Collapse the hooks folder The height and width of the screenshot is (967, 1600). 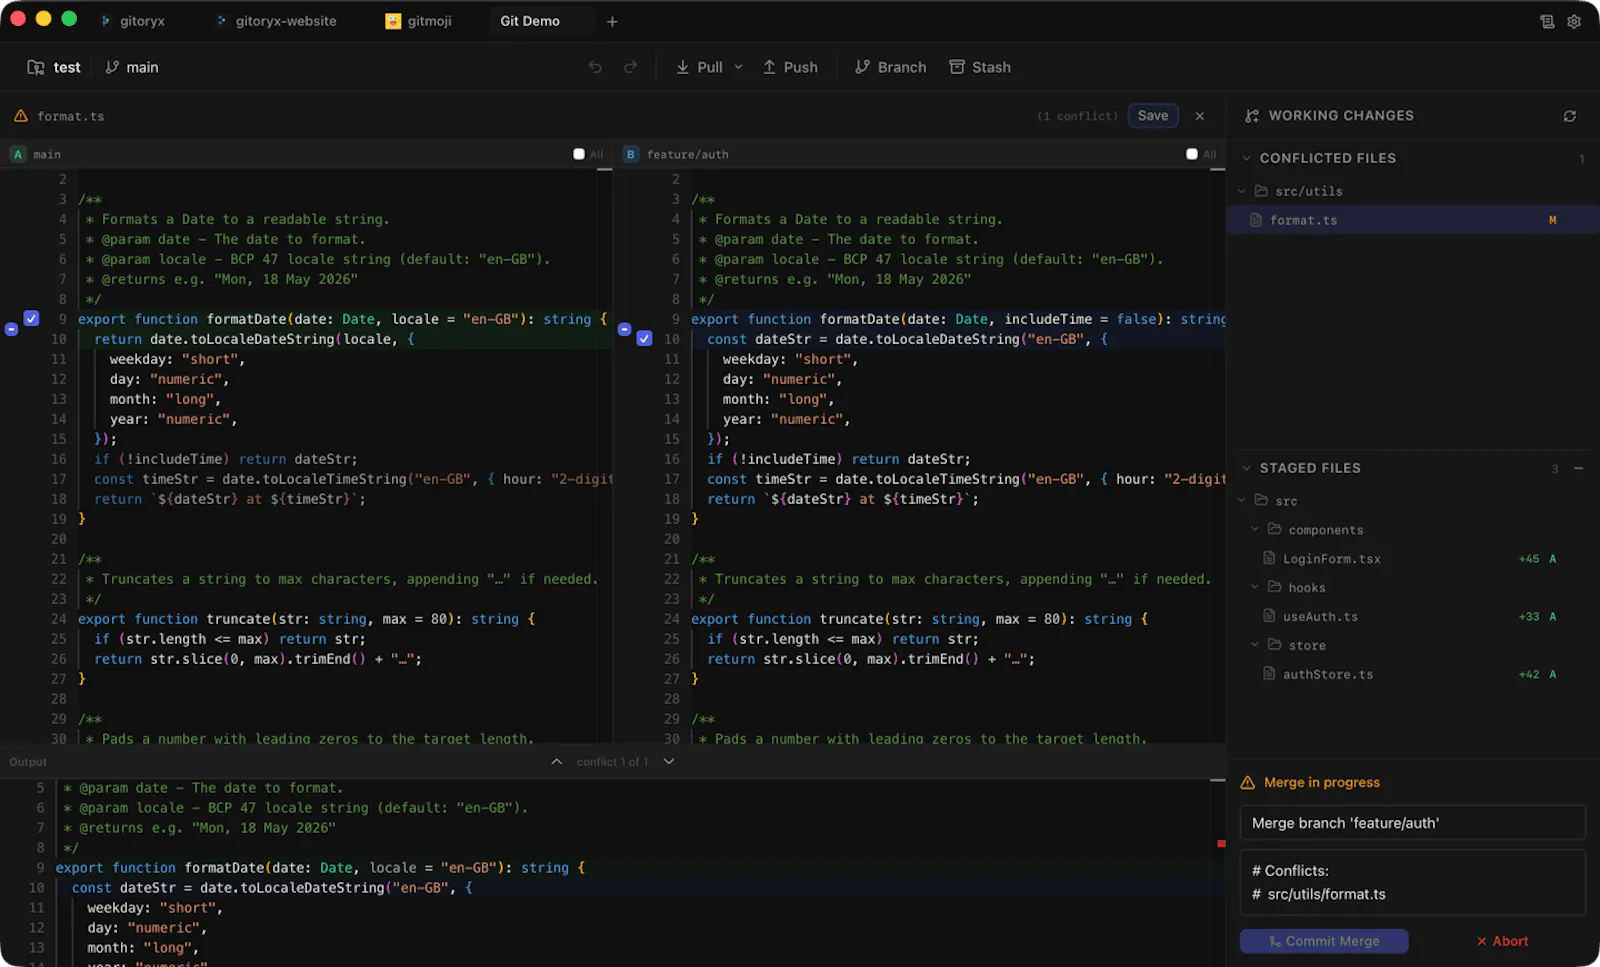(1255, 587)
